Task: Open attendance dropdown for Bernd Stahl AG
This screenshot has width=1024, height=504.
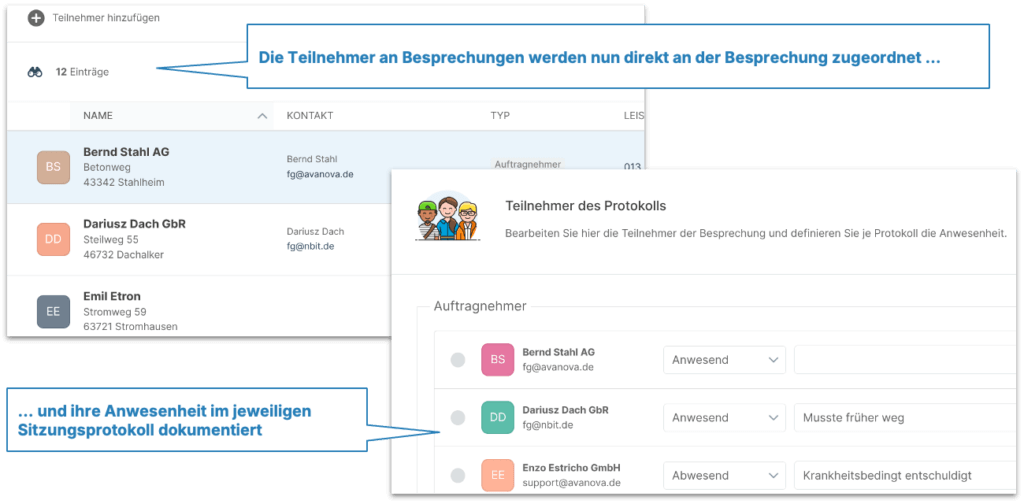Action: pos(724,360)
